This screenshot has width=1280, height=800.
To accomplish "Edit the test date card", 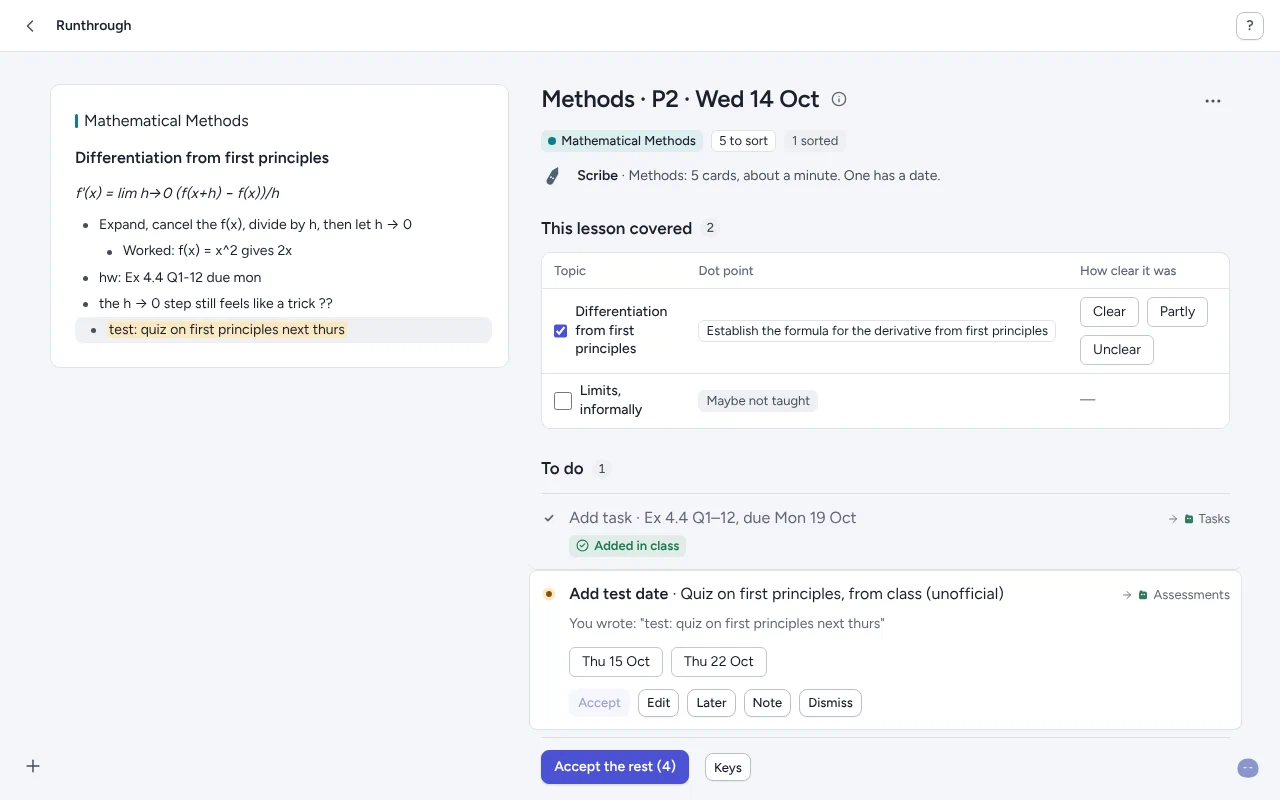I will pos(658,703).
